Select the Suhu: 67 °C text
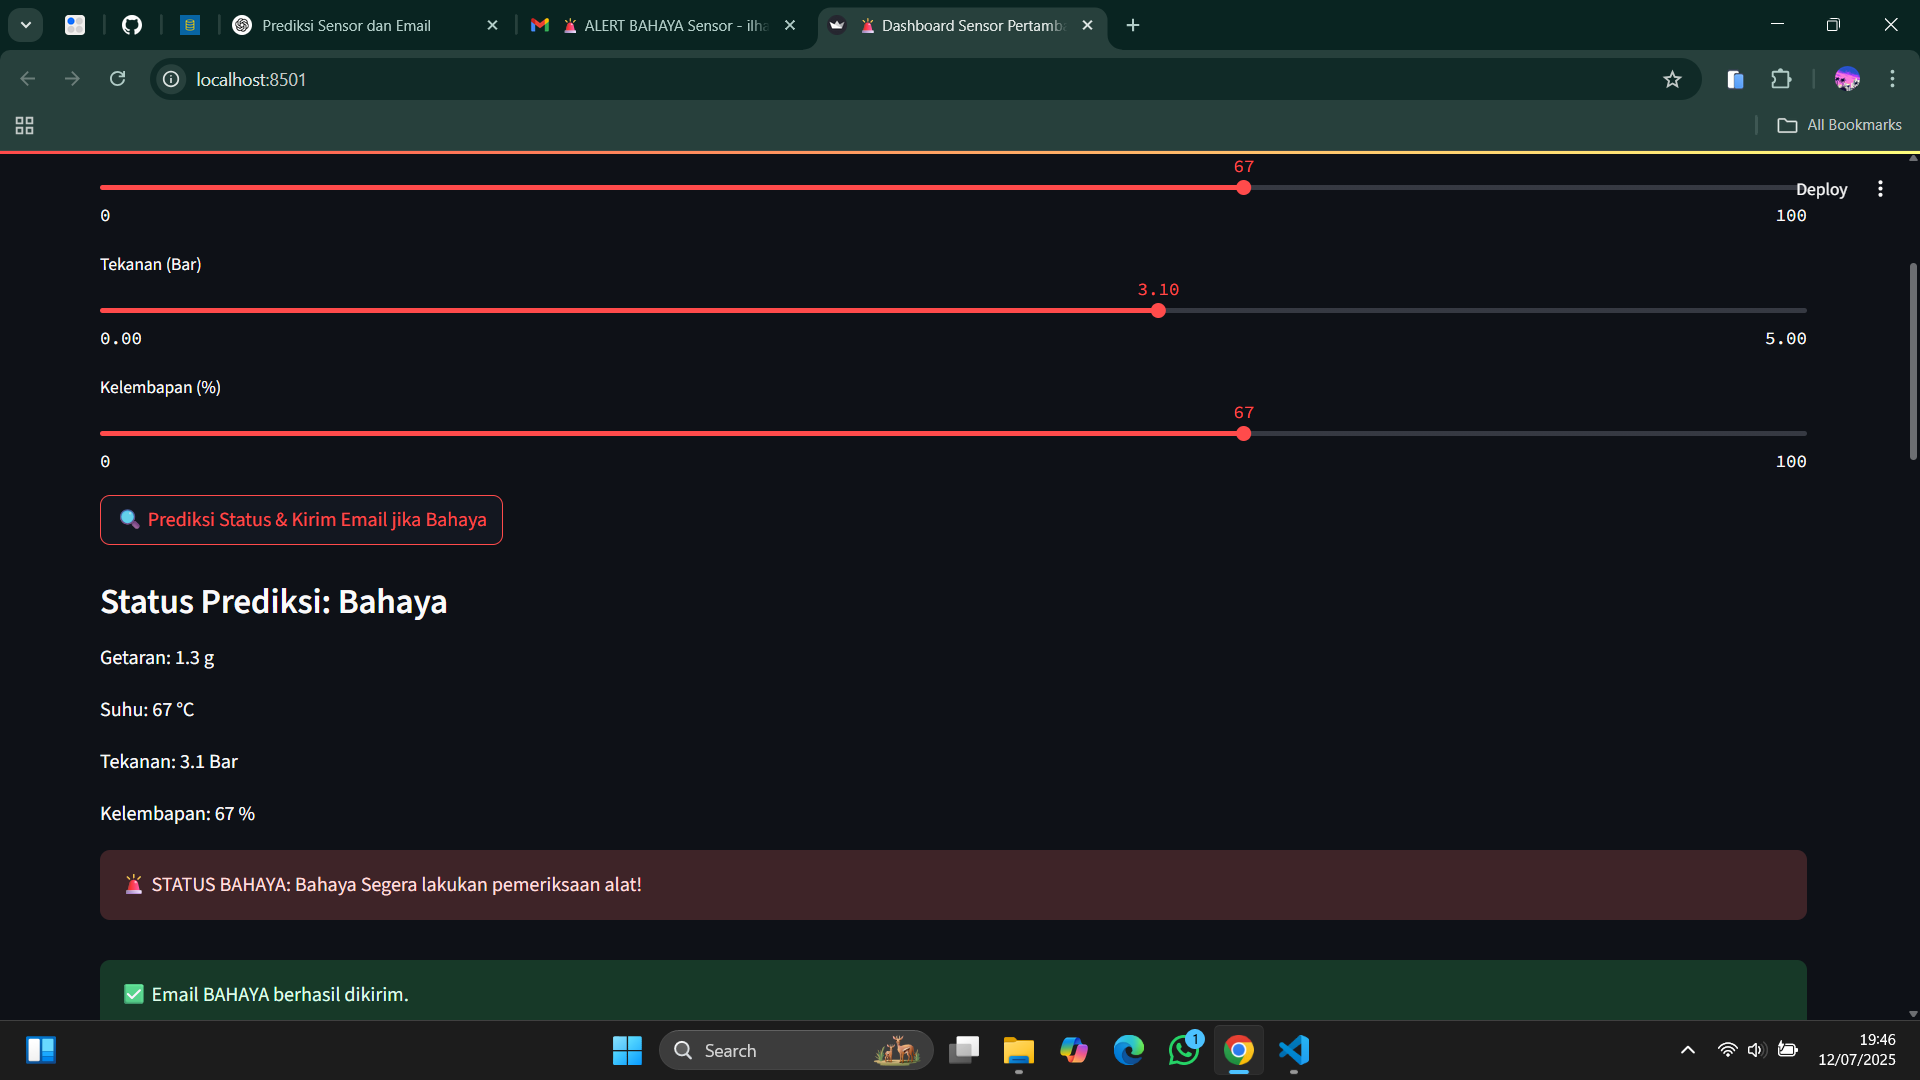 coord(147,710)
